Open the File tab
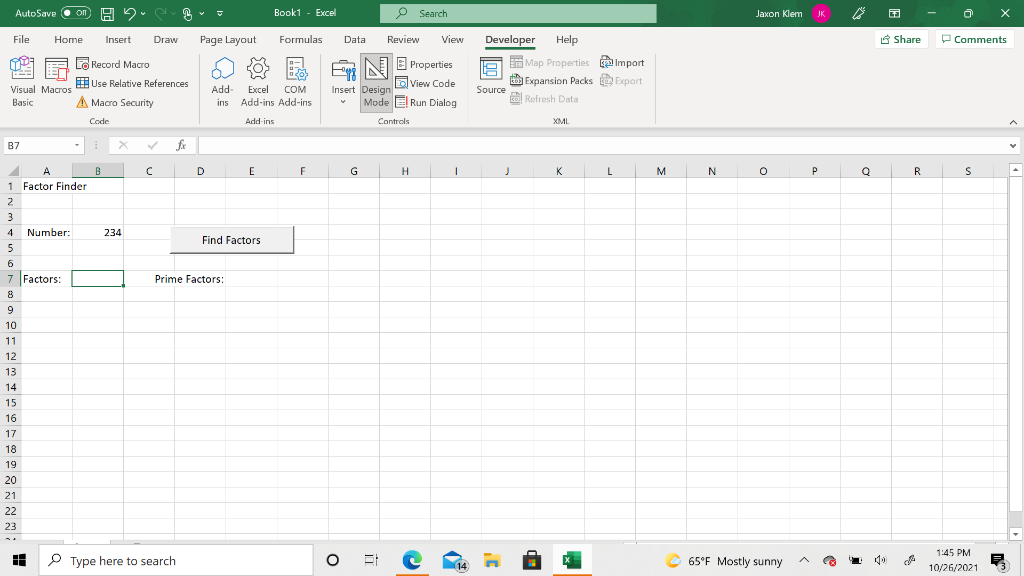 tap(22, 39)
